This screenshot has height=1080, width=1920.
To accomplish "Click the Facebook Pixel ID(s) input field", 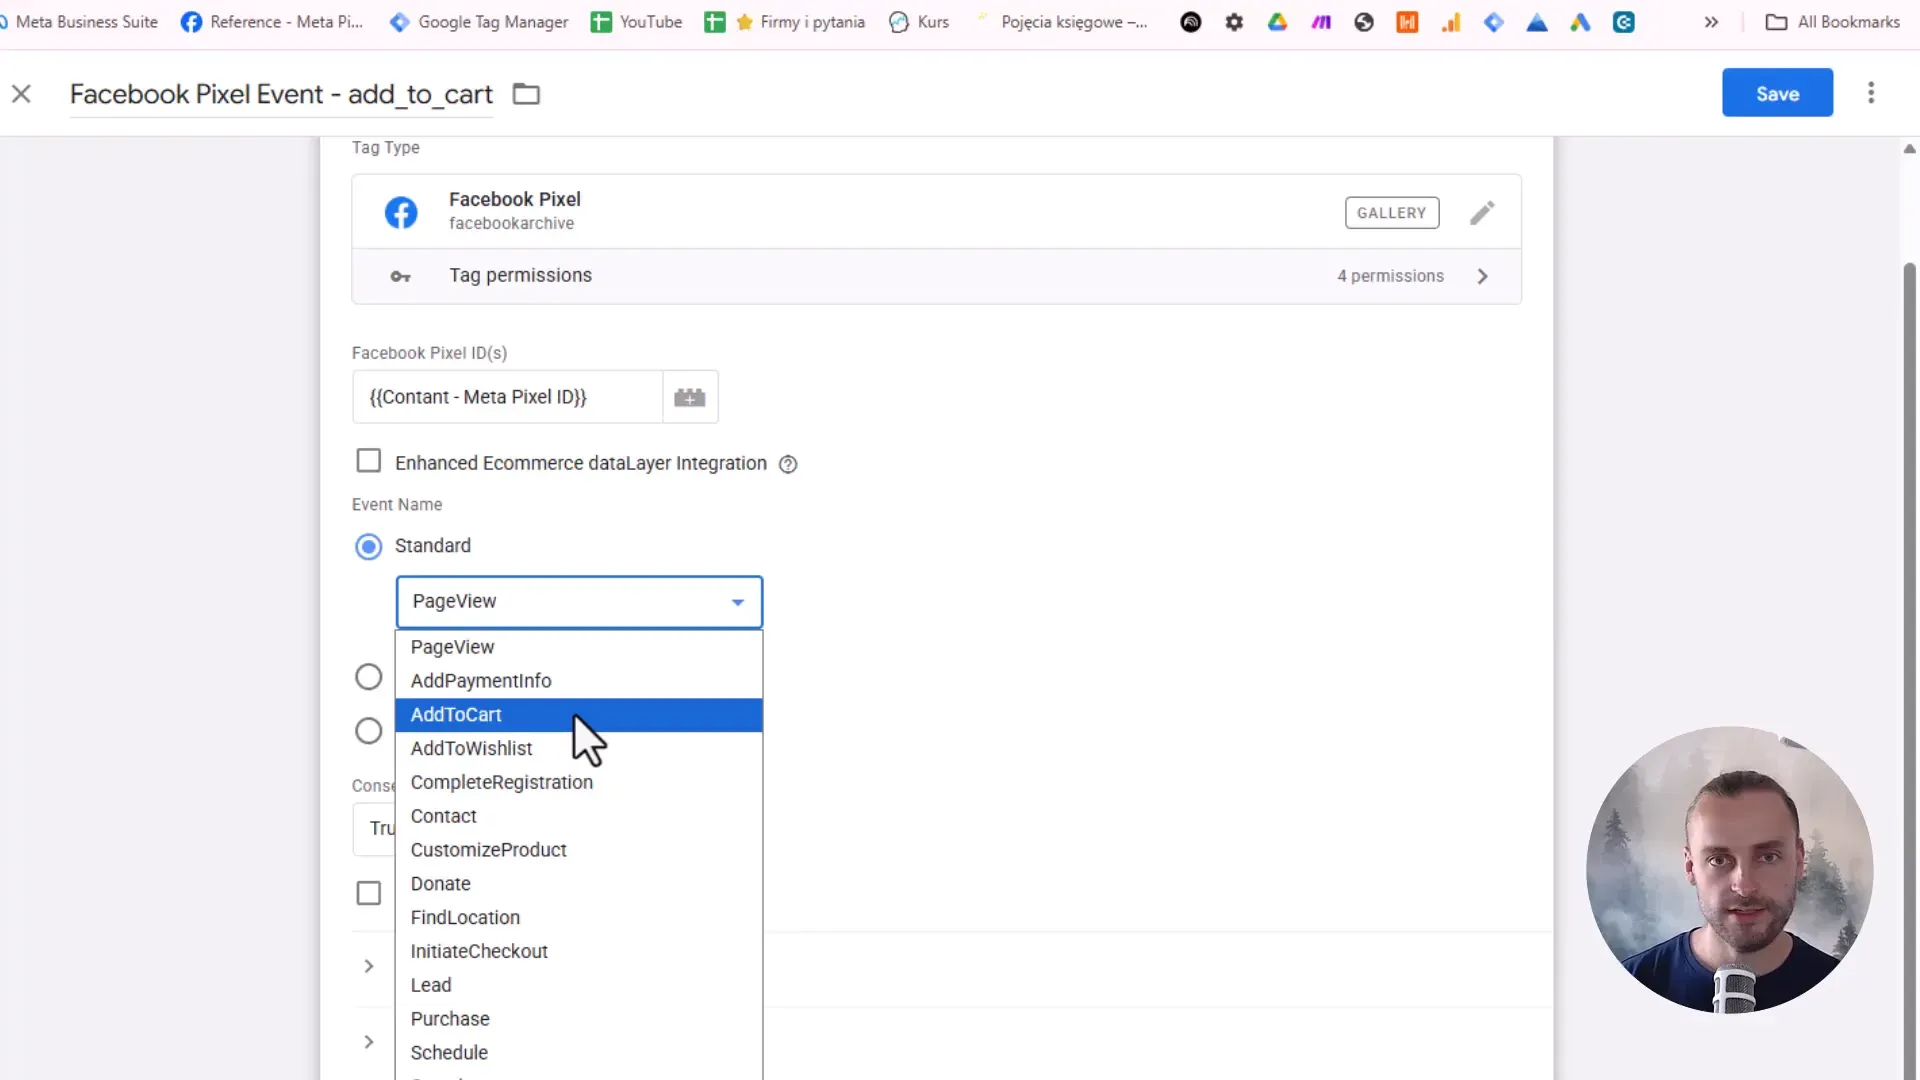I will (507, 397).
